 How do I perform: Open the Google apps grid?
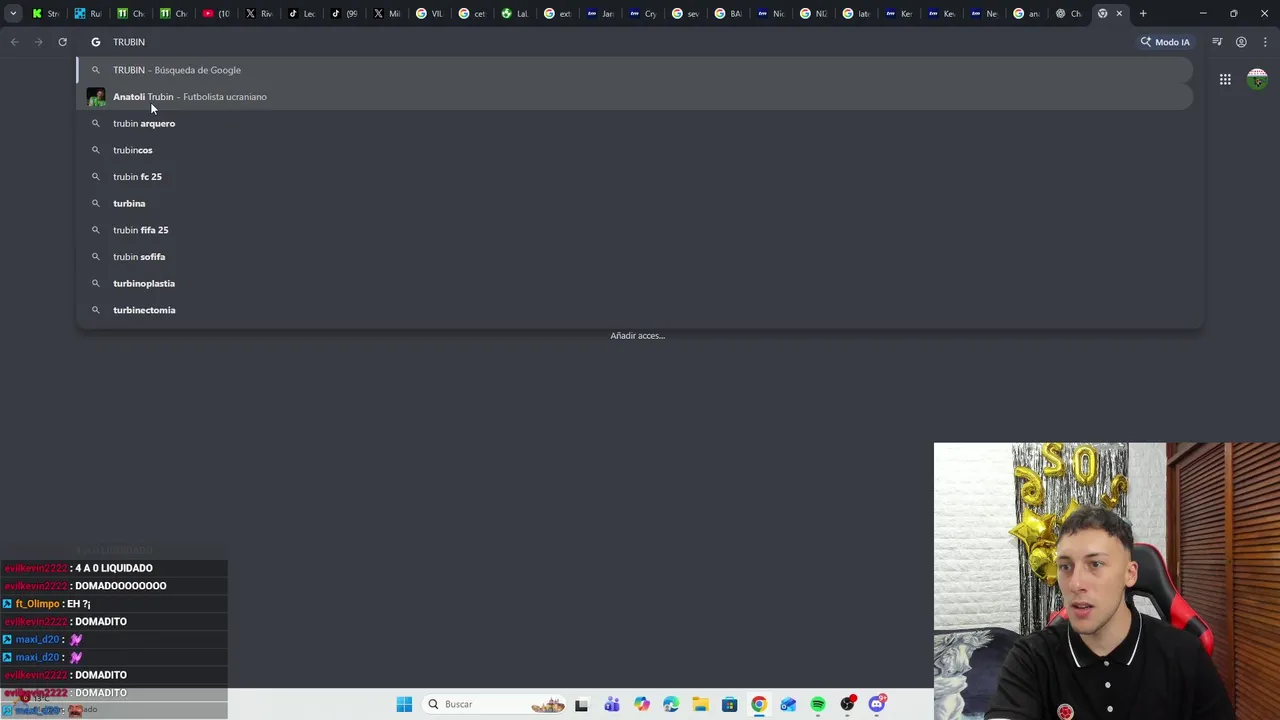click(1225, 79)
